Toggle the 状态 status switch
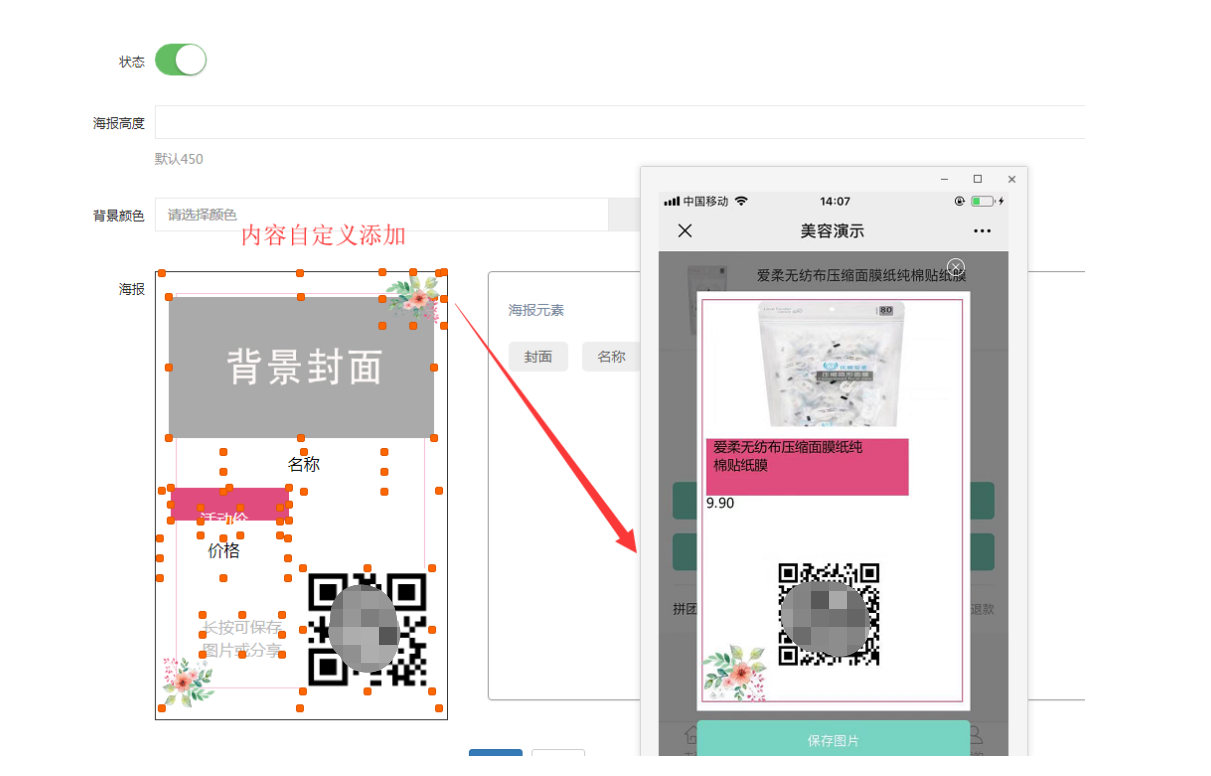The width and height of the screenshot is (1211, 776). click(x=180, y=60)
